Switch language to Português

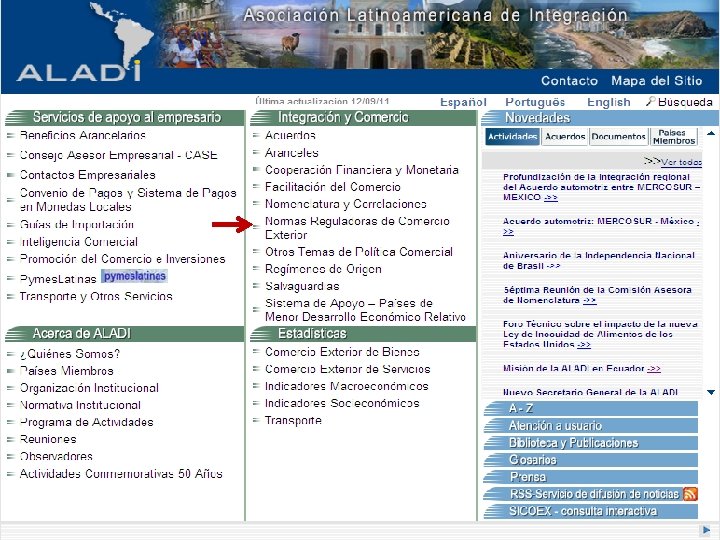pyautogui.click(x=535, y=102)
